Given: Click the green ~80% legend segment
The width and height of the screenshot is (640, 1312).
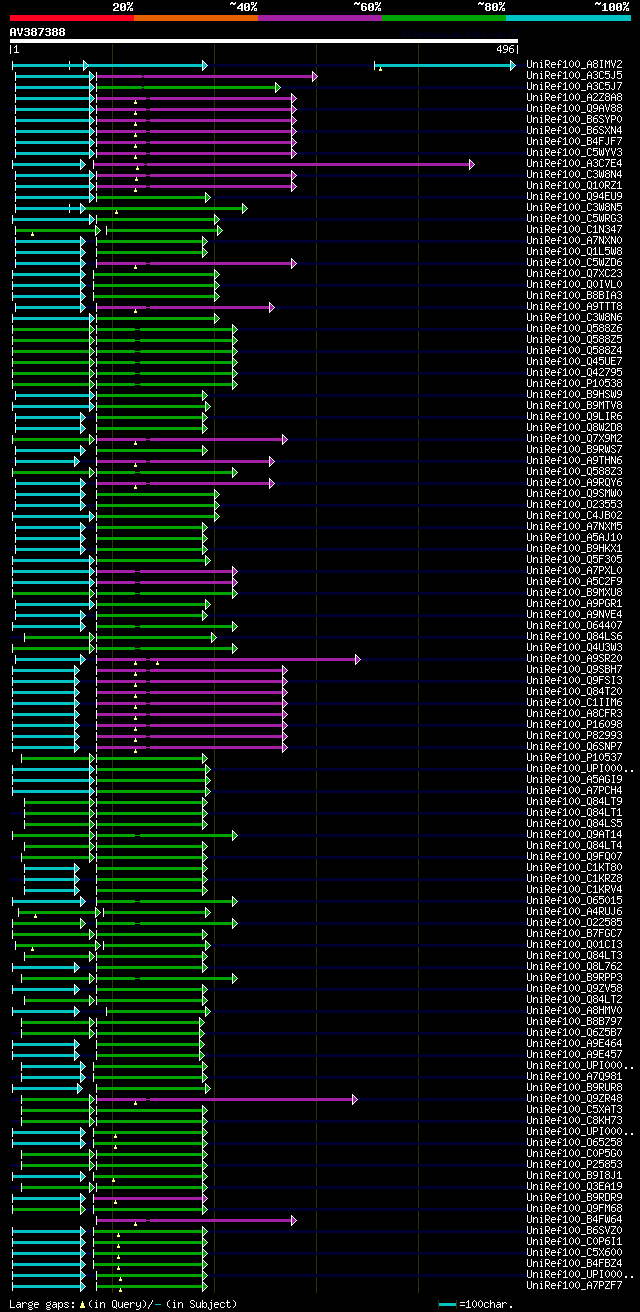Looking at the screenshot, I should [444, 18].
